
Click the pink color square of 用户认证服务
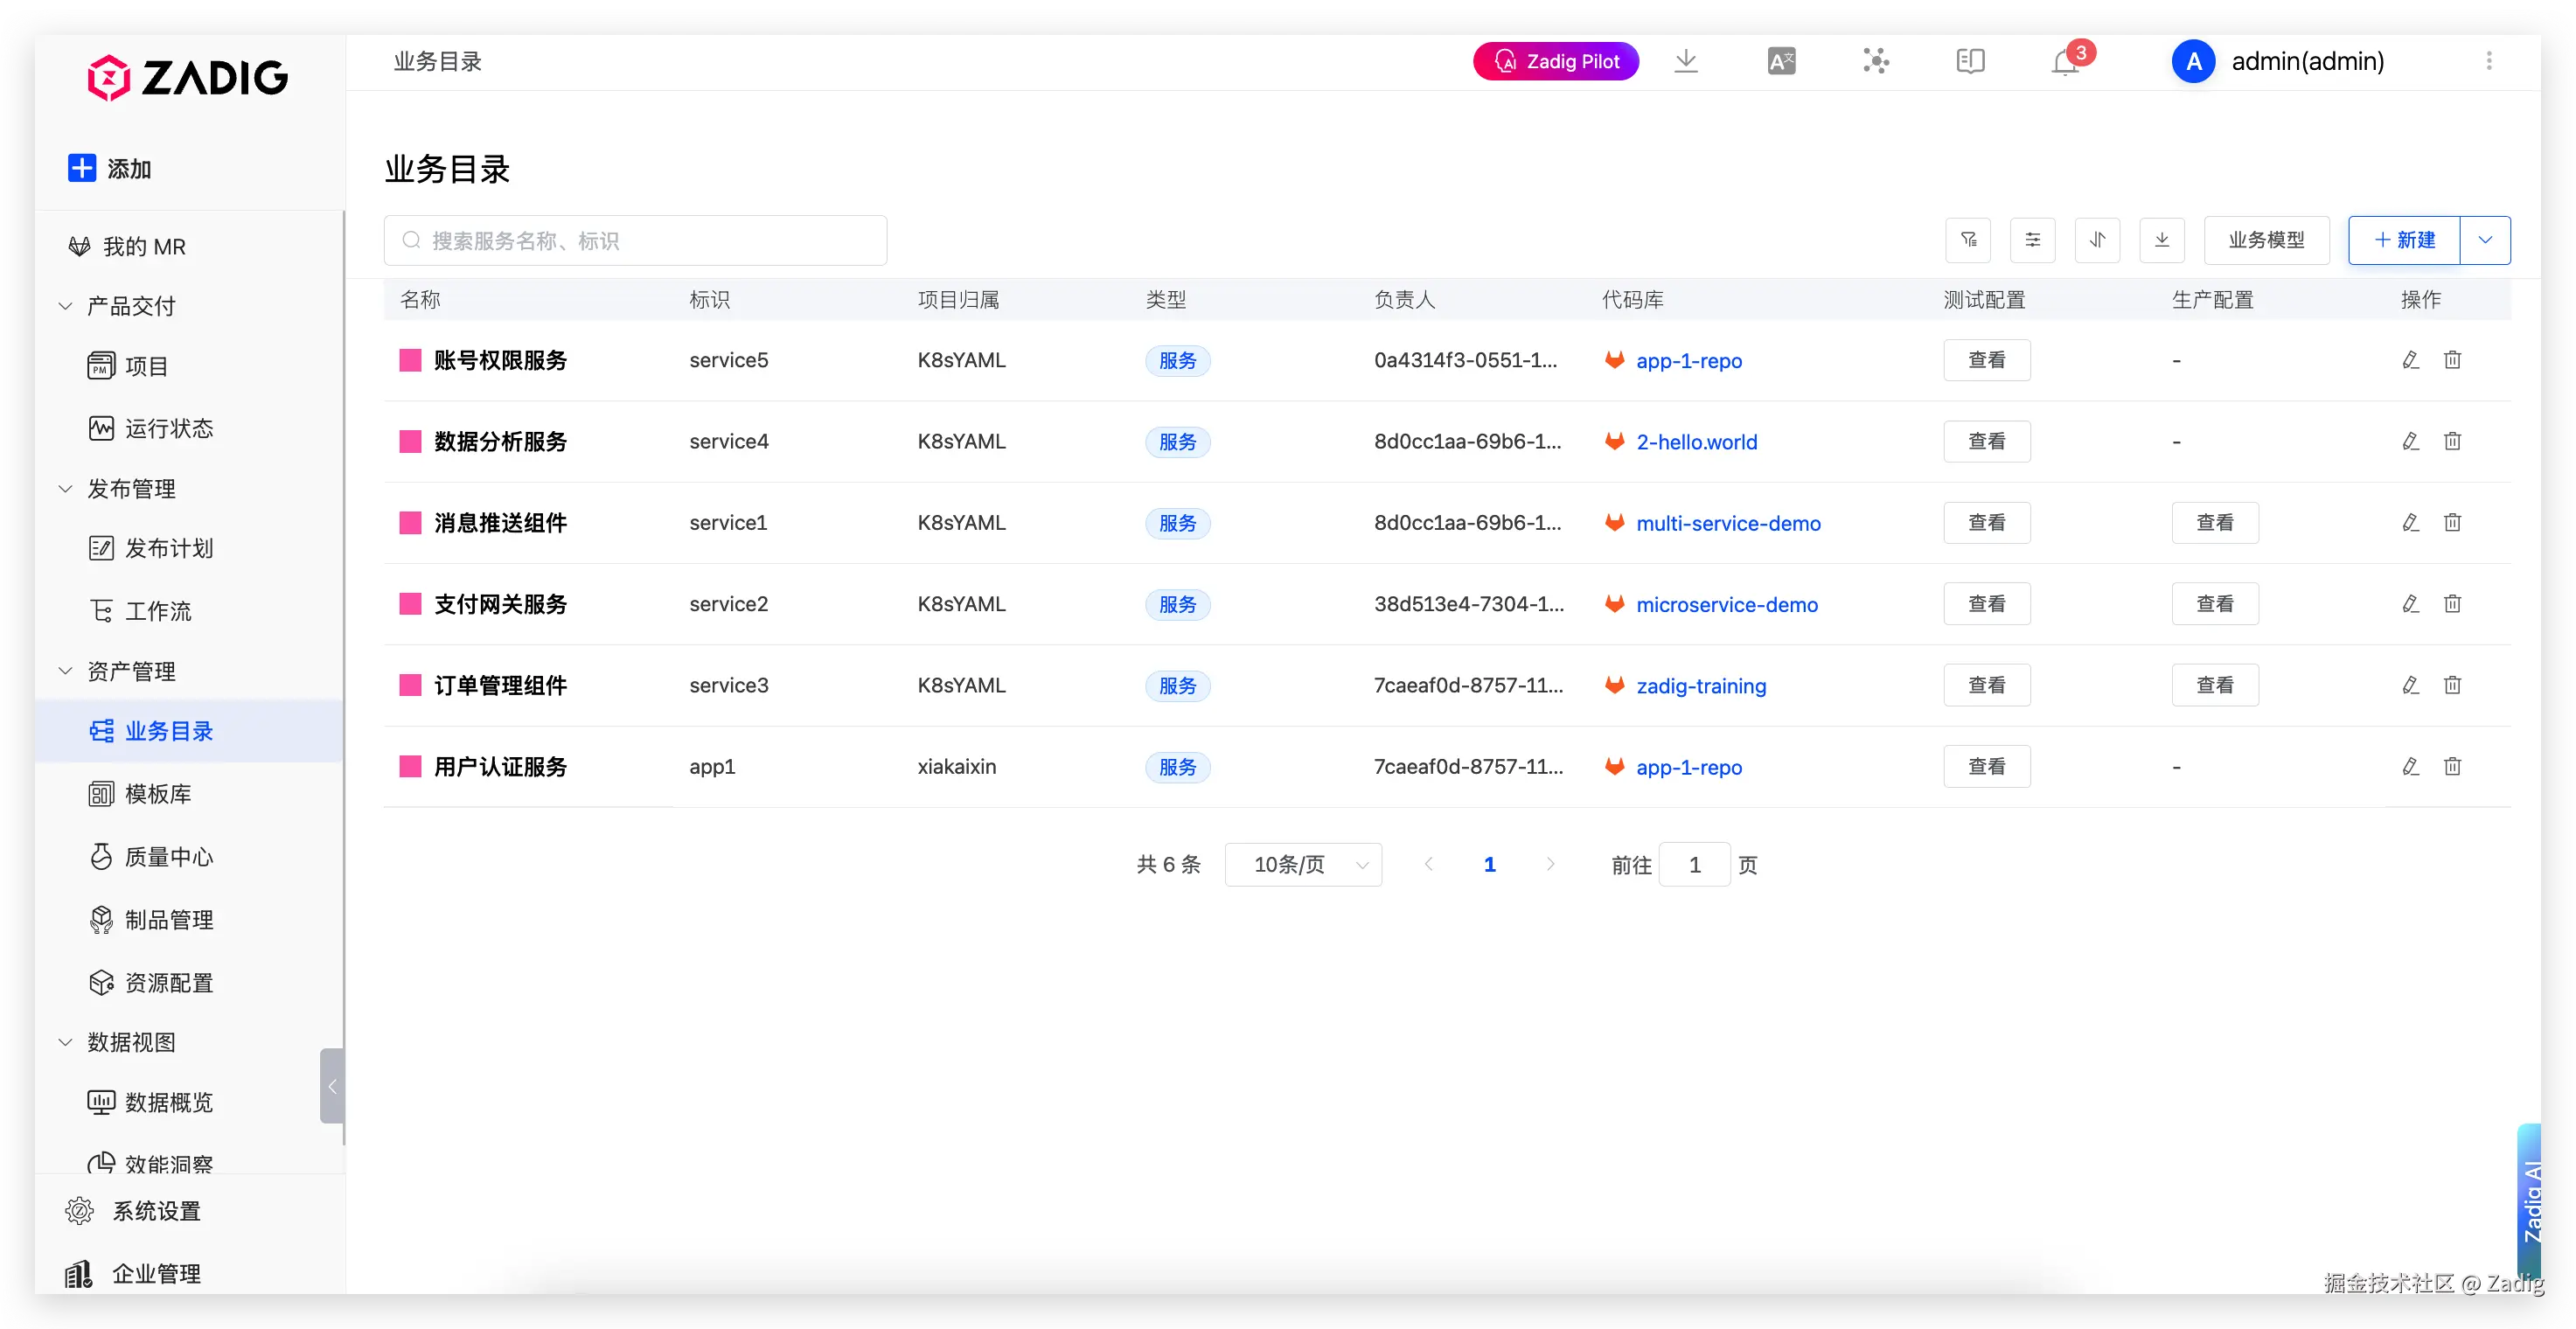[410, 767]
